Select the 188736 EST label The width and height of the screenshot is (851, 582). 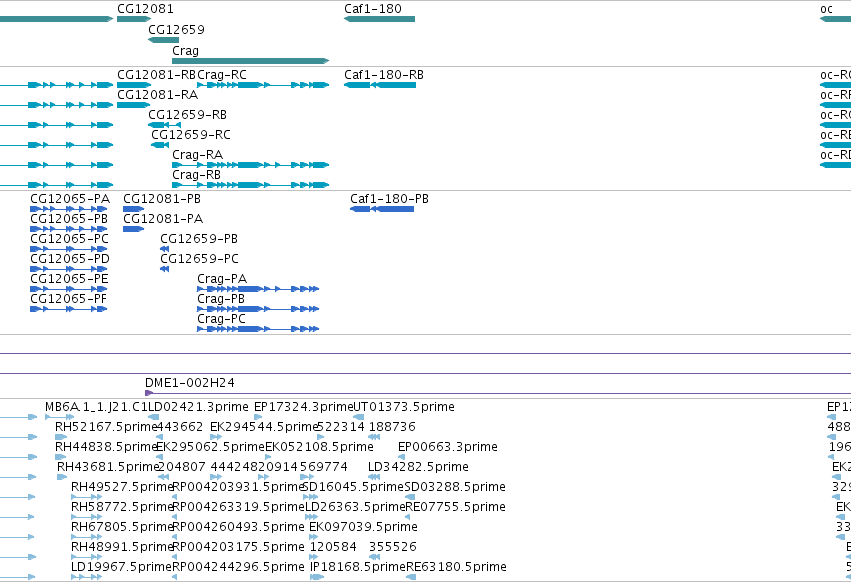(x=392, y=427)
